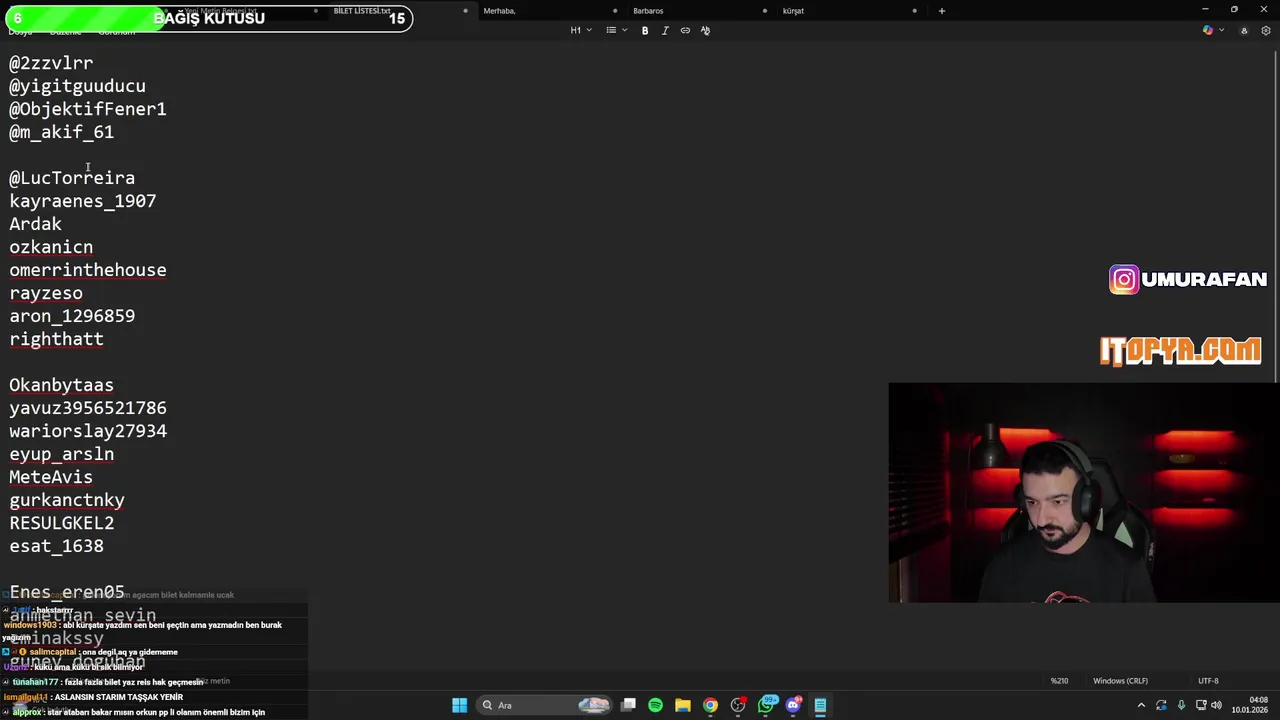Click the line MeteAvis

coord(51,477)
